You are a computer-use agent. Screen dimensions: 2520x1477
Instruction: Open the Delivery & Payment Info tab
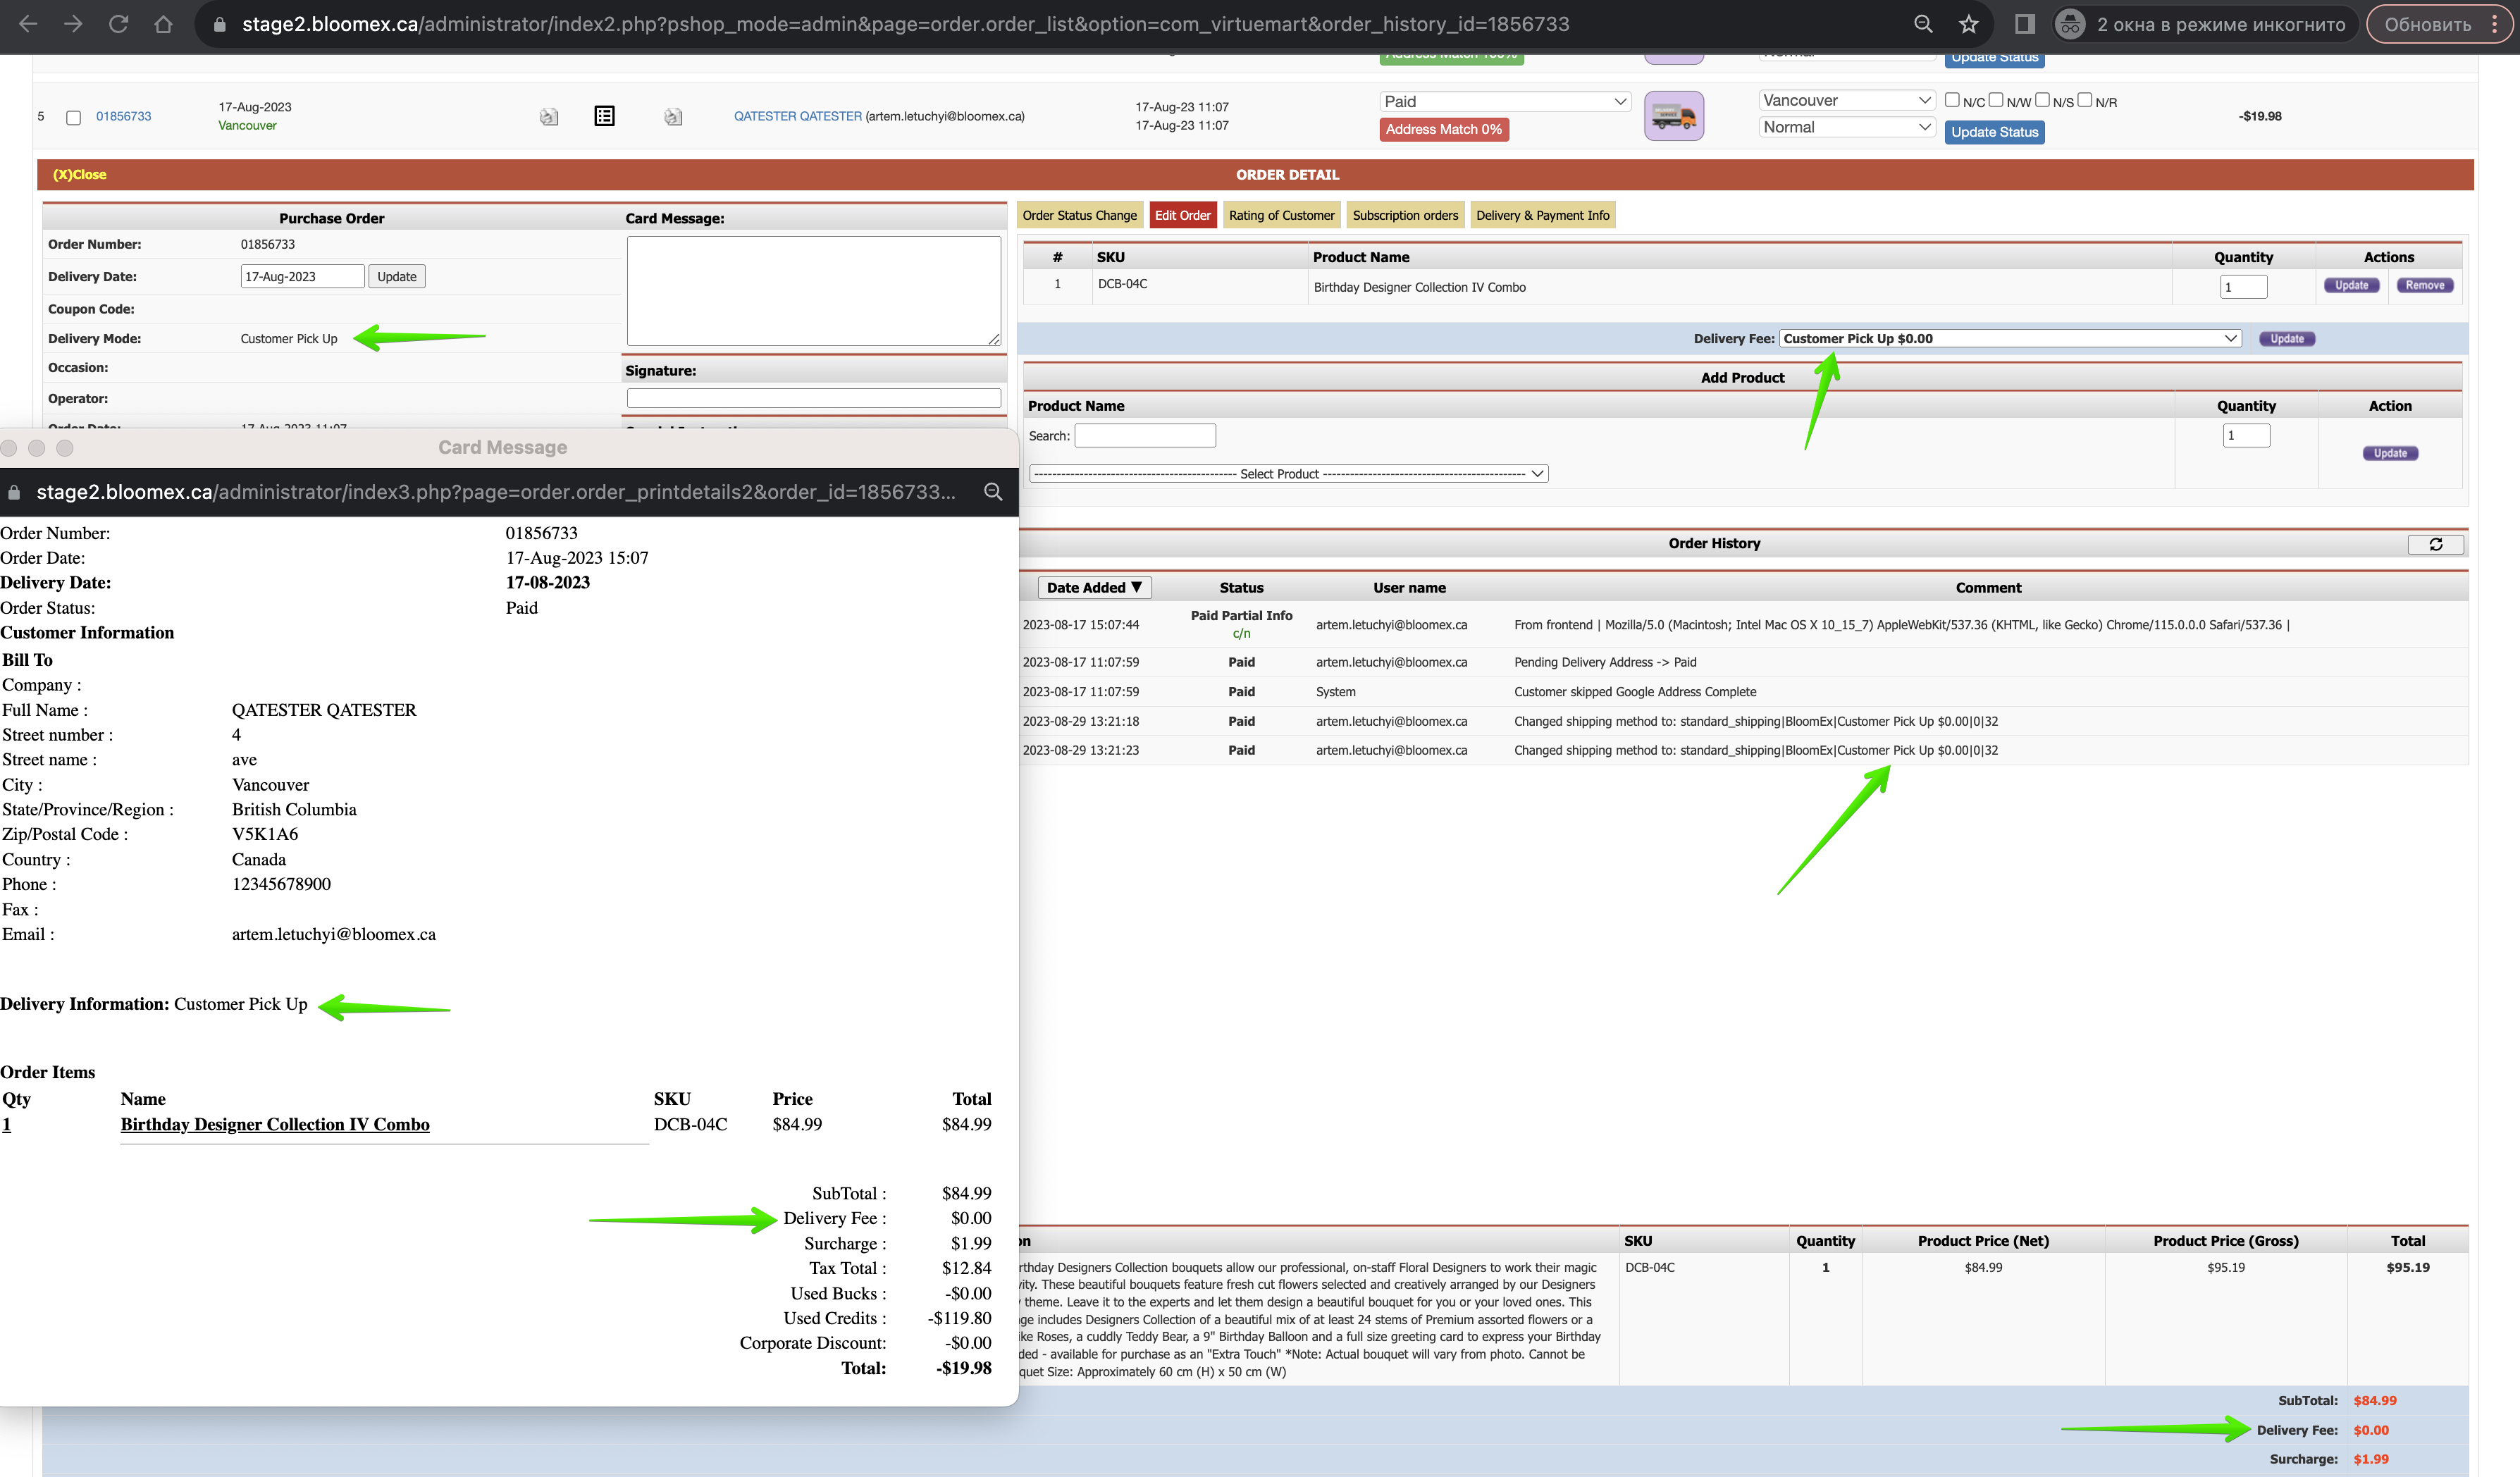coord(1542,215)
